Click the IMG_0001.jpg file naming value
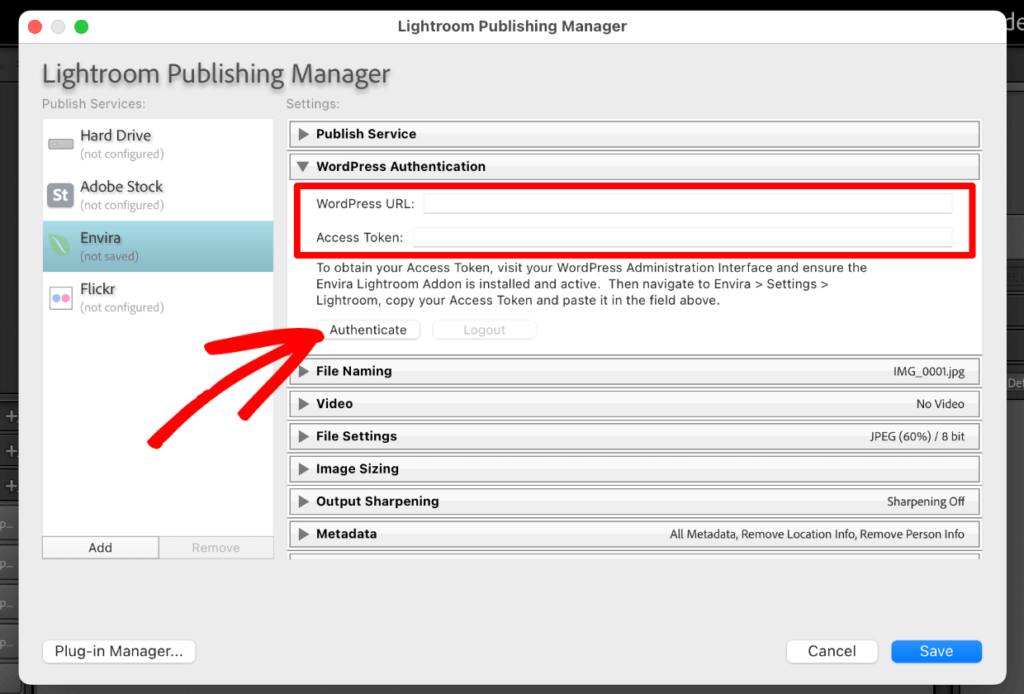This screenshot has width=1024, height=694. 929,371
